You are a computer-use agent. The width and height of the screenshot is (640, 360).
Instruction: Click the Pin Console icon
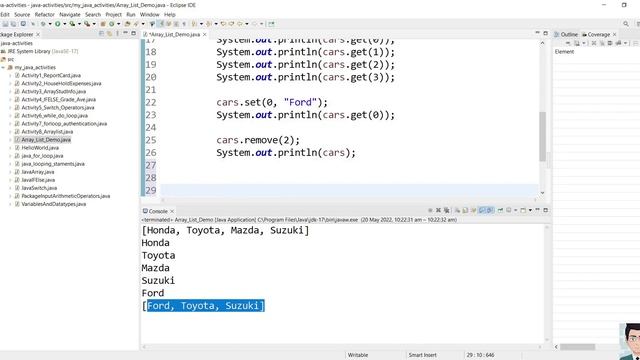[x=500, y=210]
